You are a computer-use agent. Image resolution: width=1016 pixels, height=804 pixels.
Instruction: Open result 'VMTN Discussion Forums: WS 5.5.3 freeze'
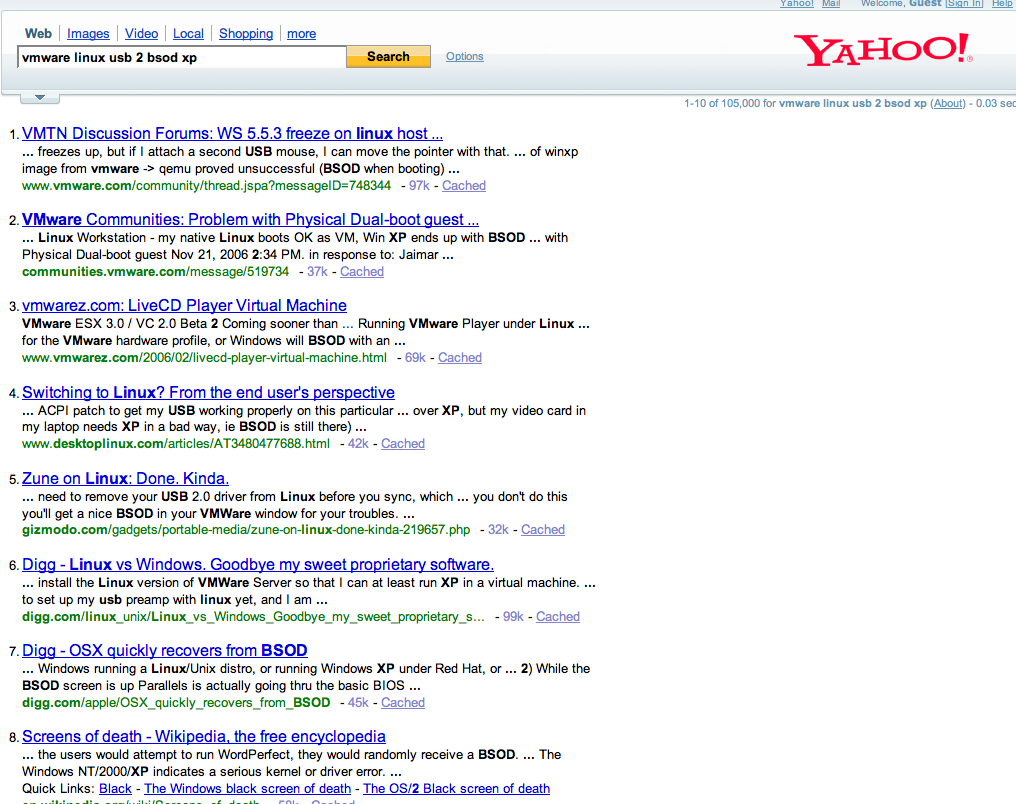[x=233, y=133]
